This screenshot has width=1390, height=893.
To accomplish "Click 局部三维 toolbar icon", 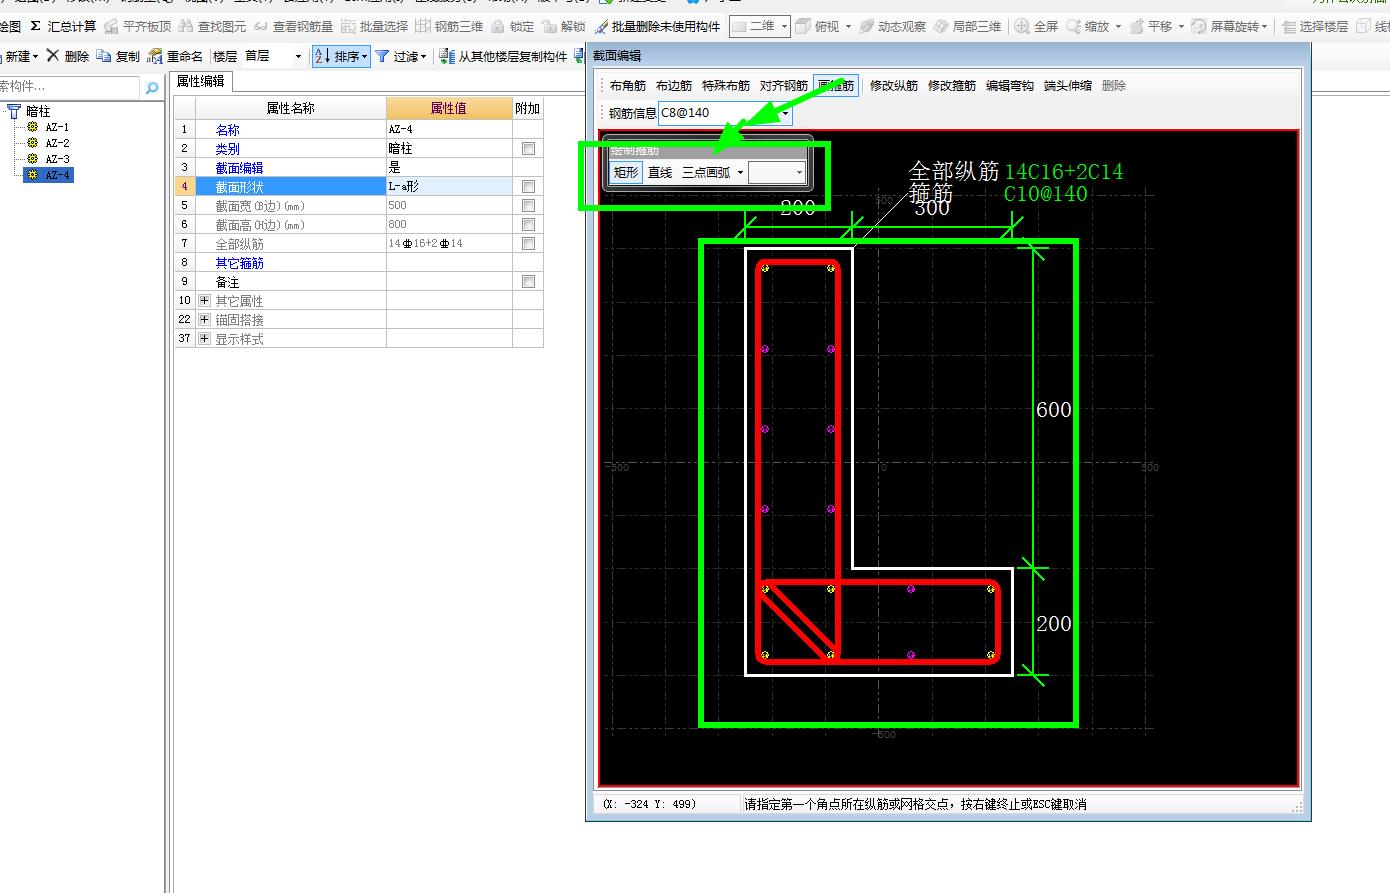I will coord(942,26).
